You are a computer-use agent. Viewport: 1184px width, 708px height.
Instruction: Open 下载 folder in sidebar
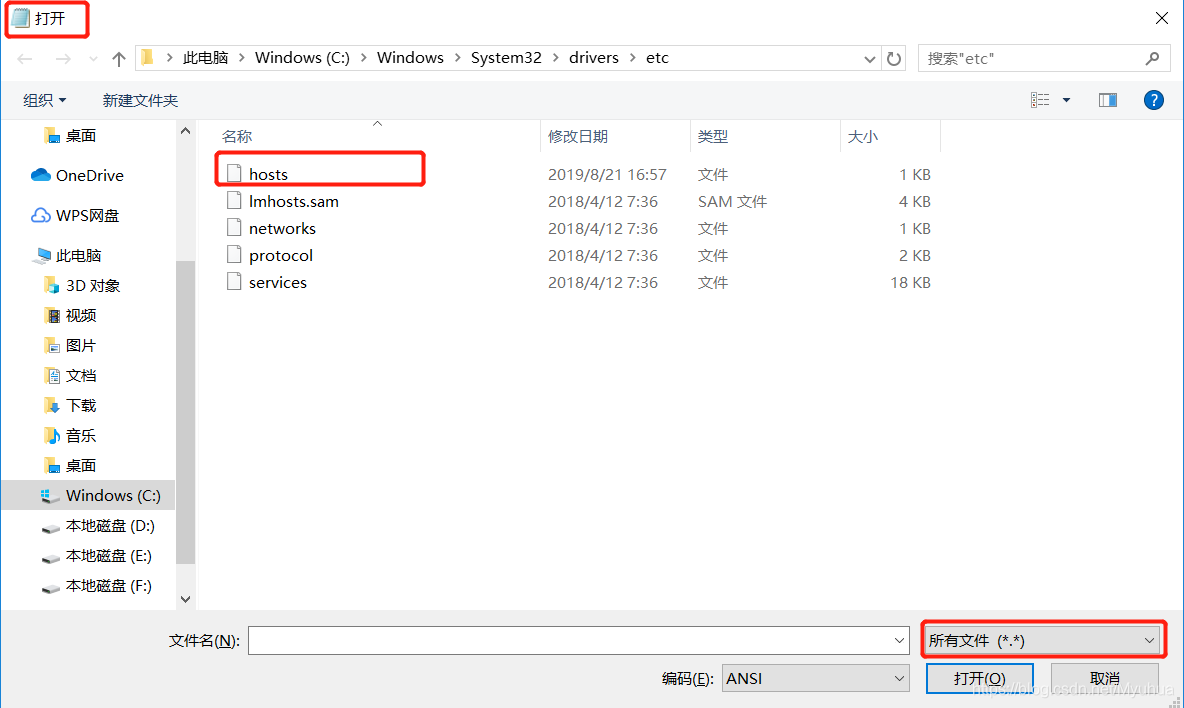coord(80,405)
